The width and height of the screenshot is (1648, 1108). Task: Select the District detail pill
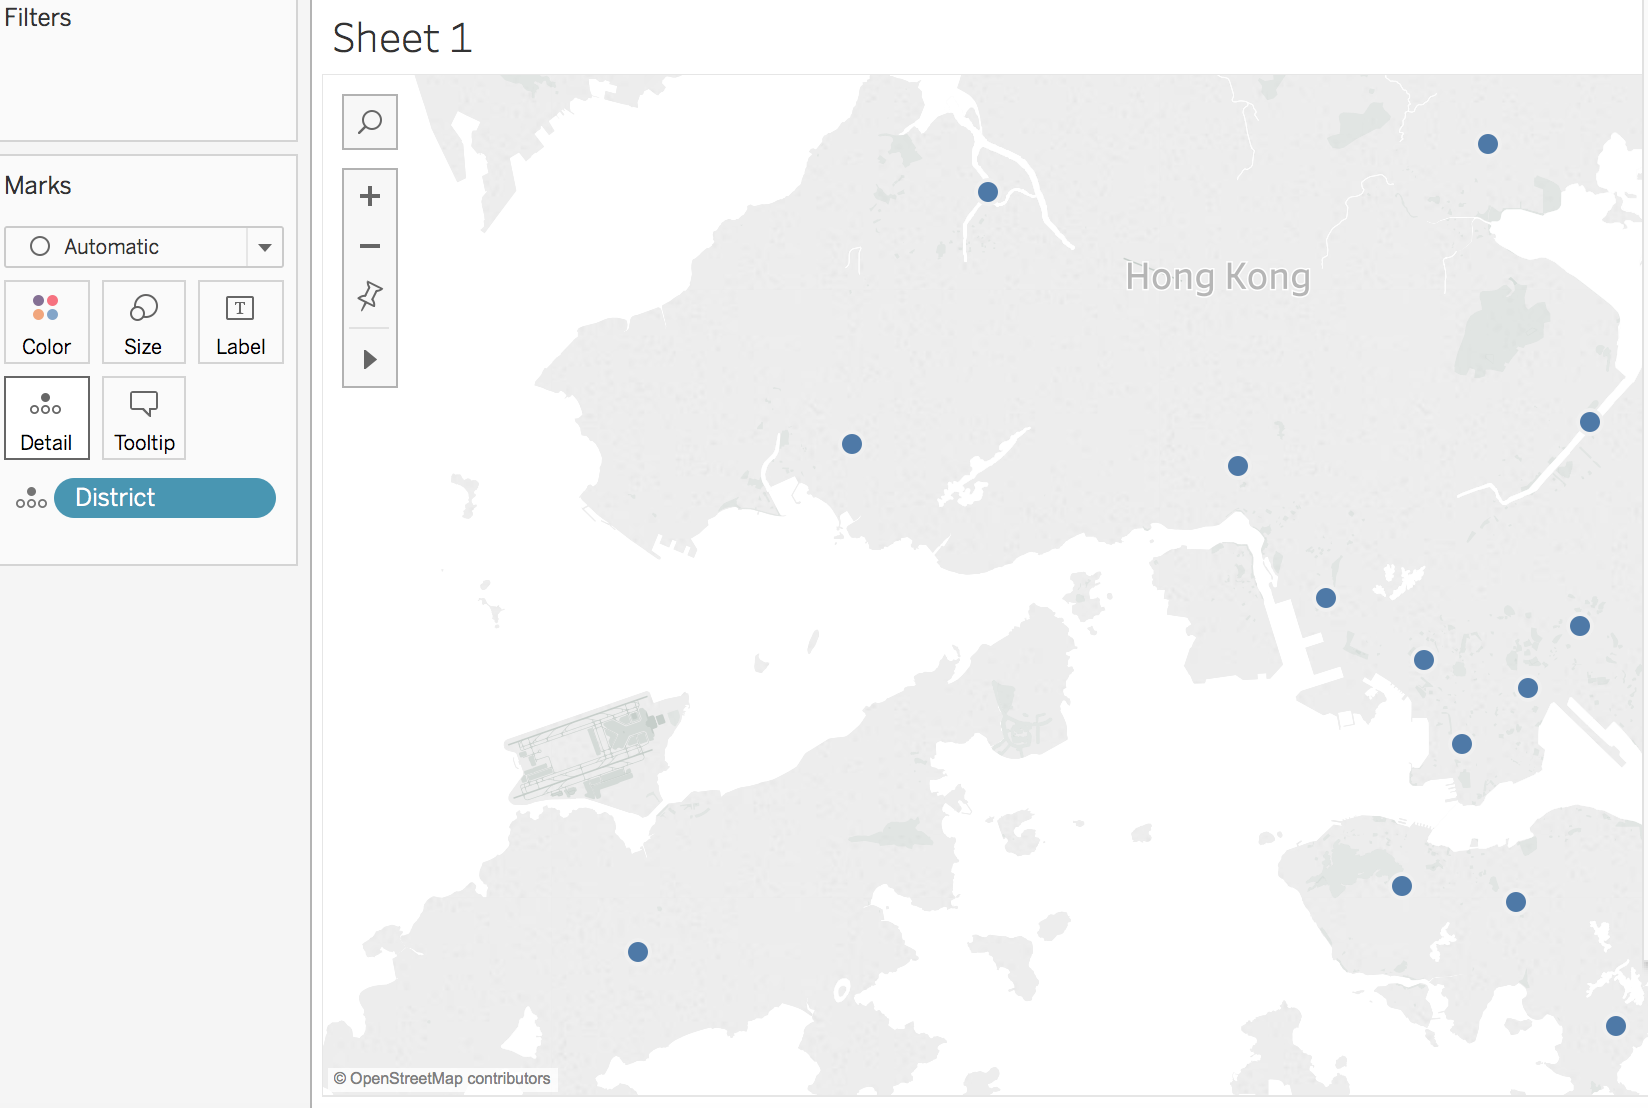click(164, 498)
